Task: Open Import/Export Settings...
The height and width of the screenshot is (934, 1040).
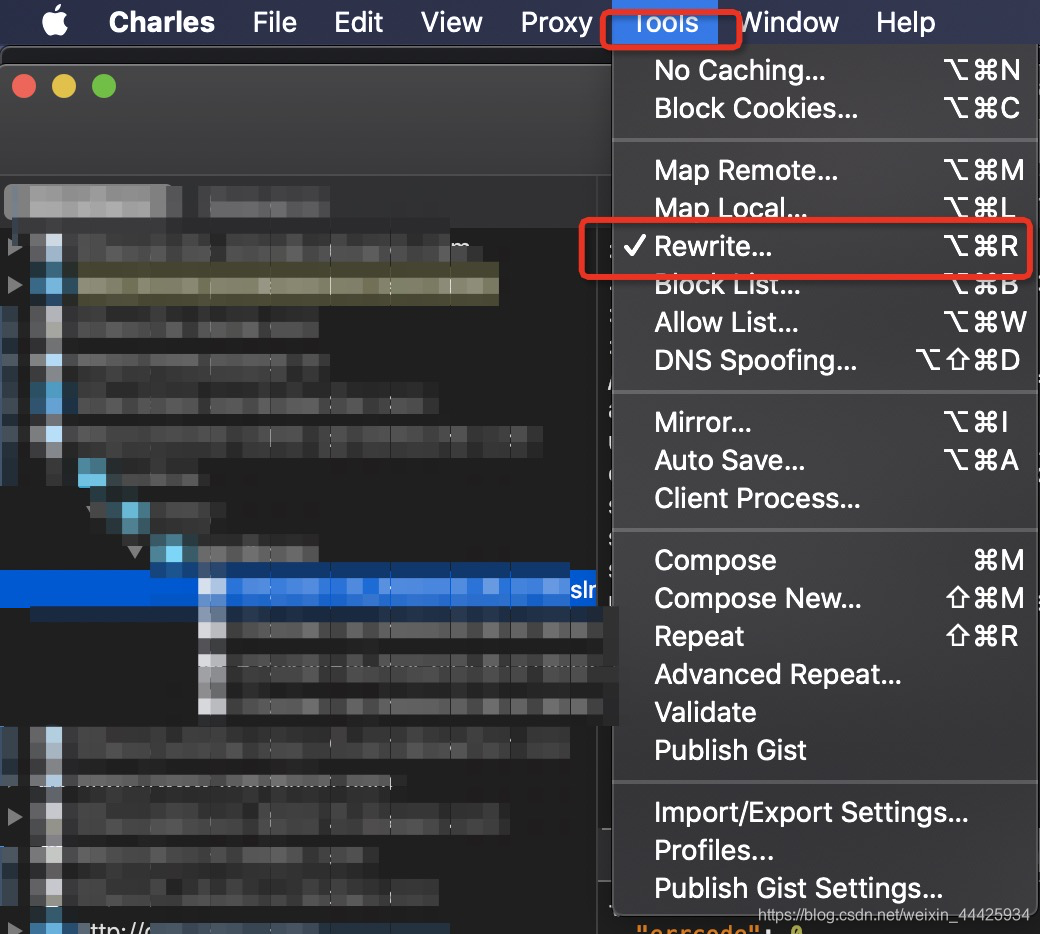Action: (825, 813)
